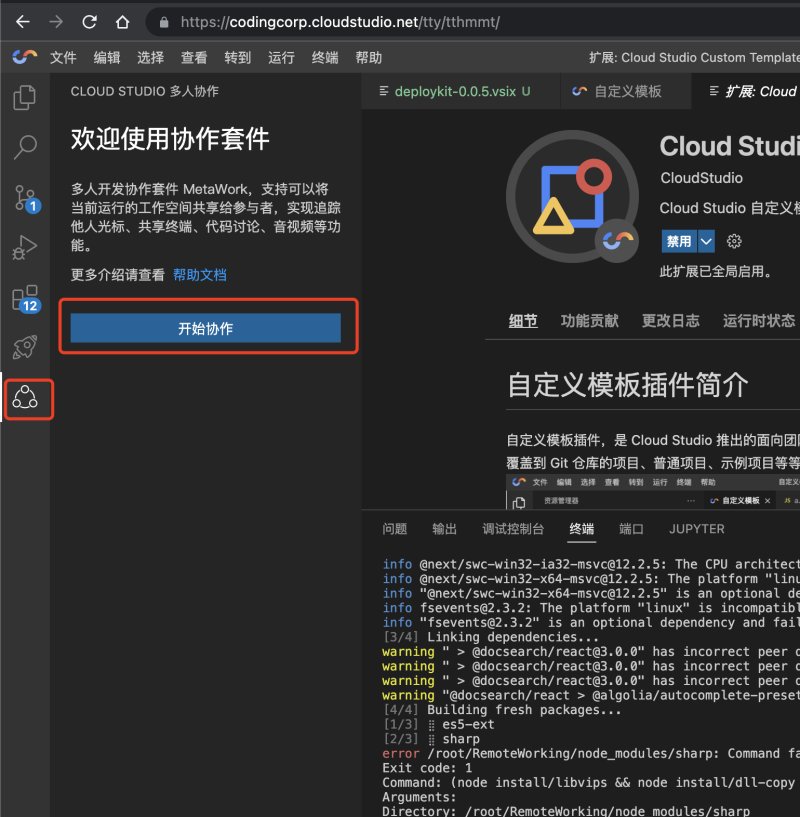Switch to 扩展: Cloud editor tab

click(x=746, y=91)
